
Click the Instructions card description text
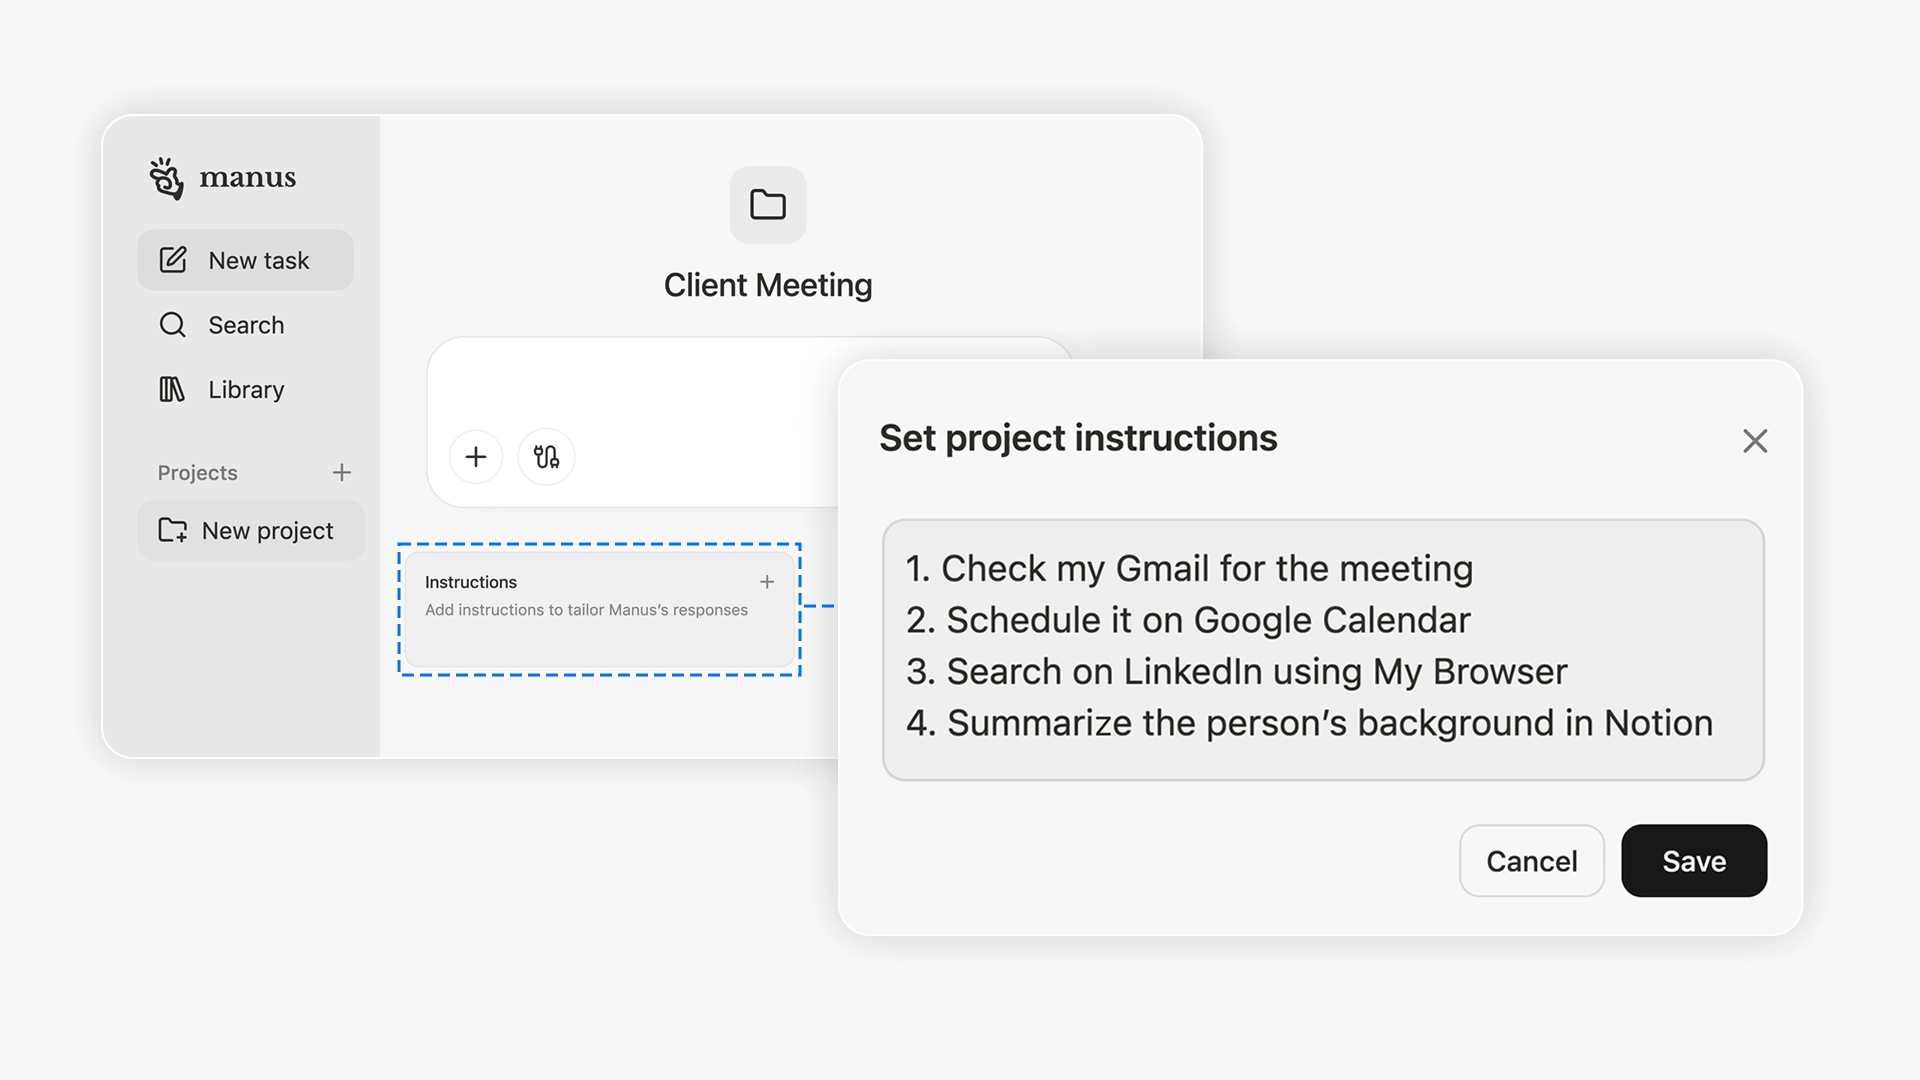coord(586,610)
